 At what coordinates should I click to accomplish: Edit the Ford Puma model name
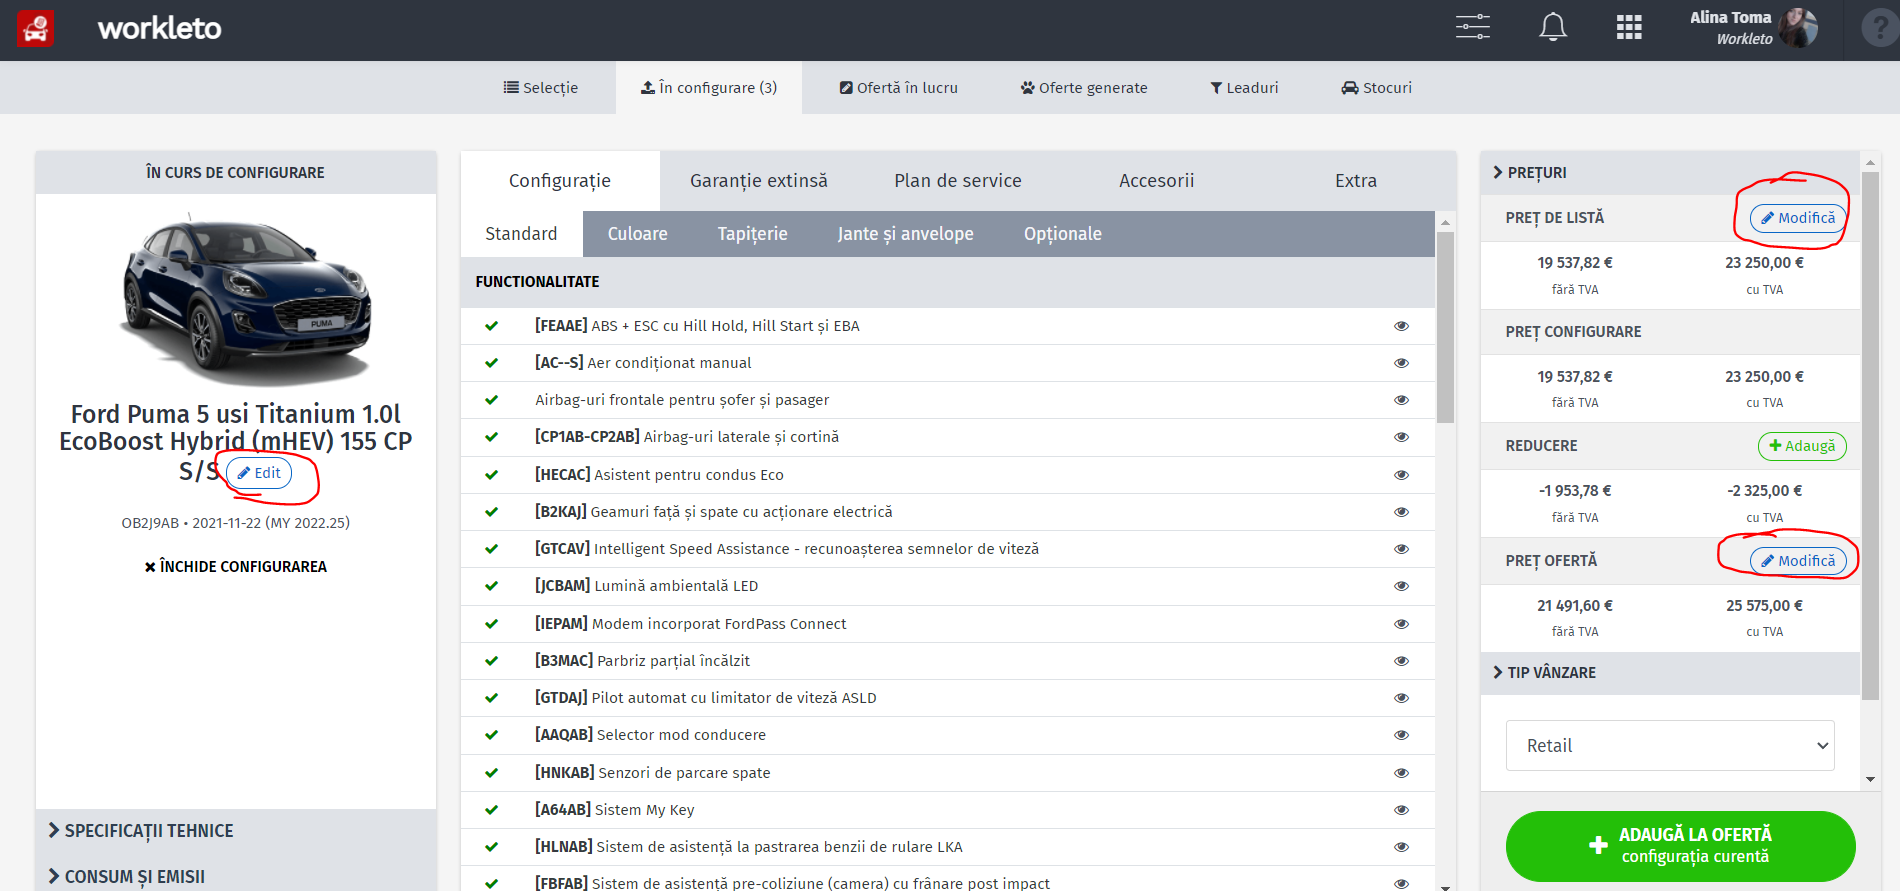tap(259, 473)
